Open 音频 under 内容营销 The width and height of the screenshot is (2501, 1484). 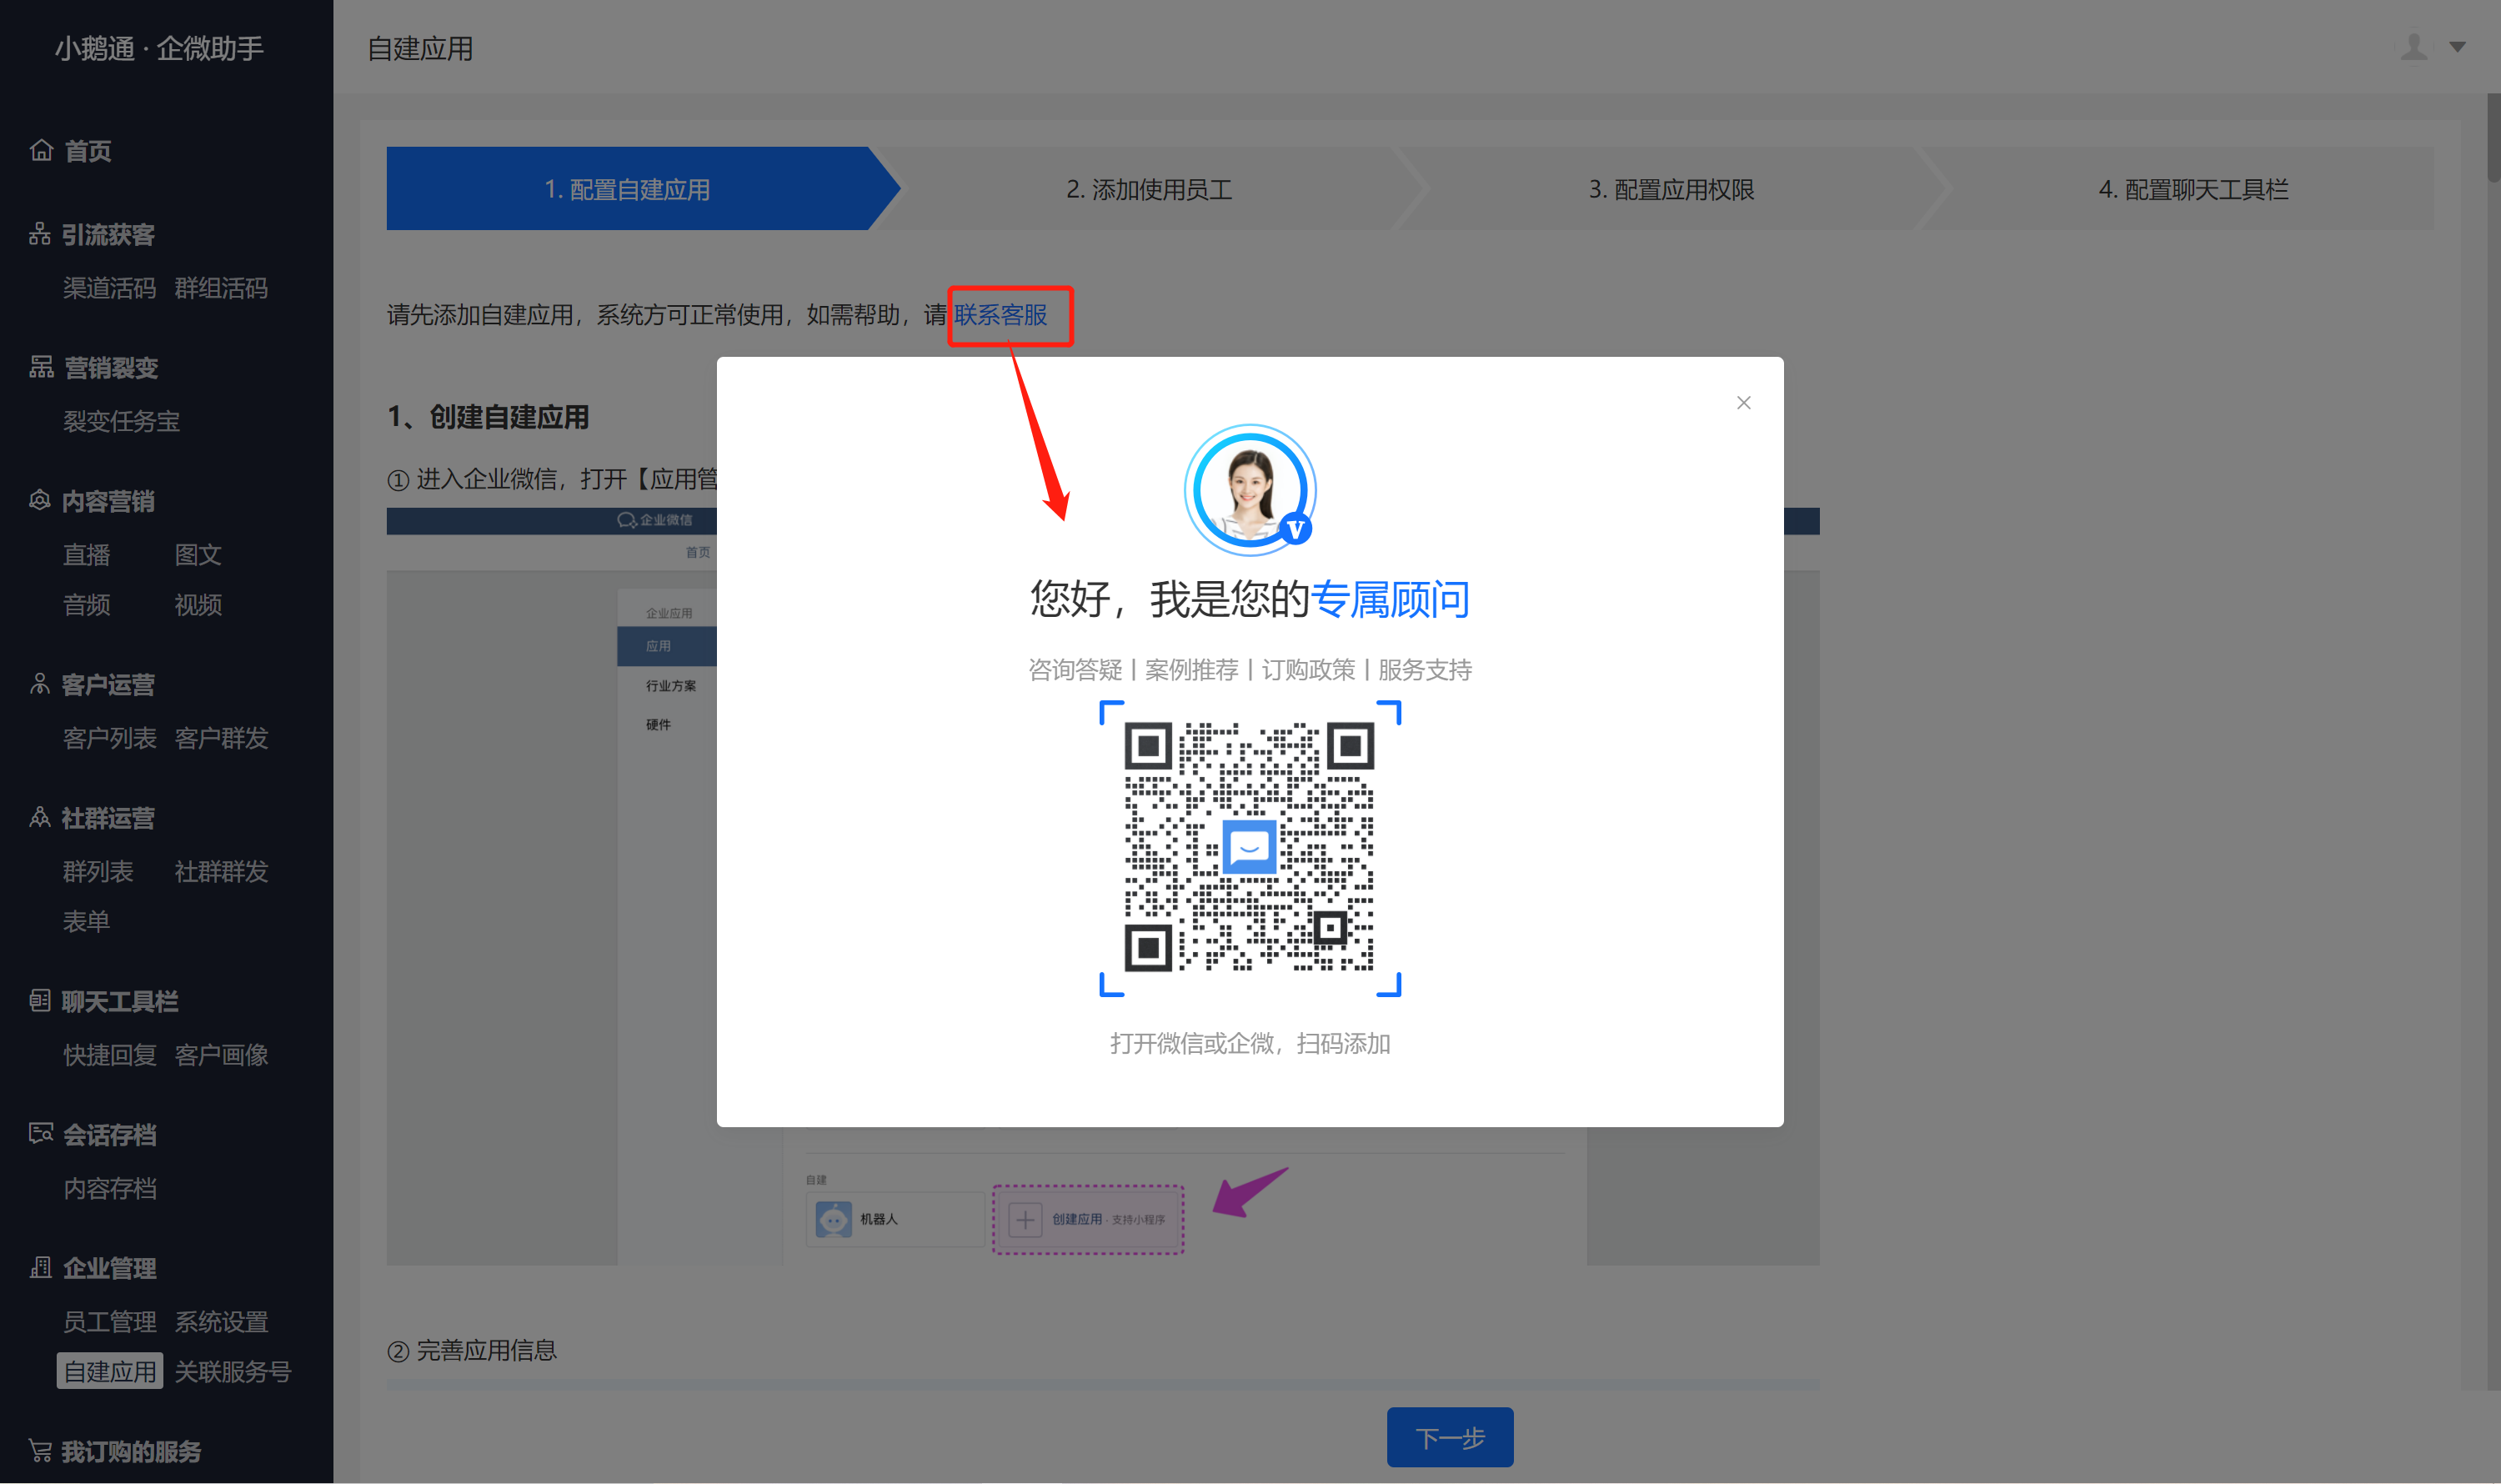(87, 605)
